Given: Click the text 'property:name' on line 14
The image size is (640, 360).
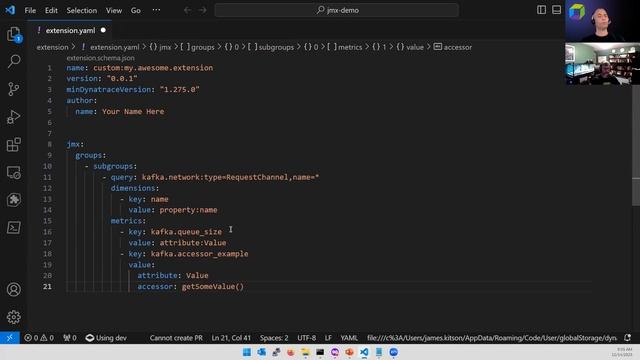Looking at the screenshot, I should [188, 210].
